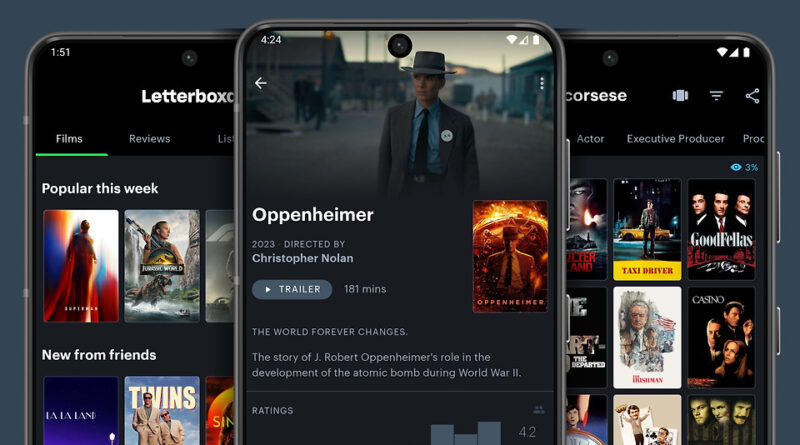
Task: Switch to the Reviews tab
Action: click(x=149, y=139)
